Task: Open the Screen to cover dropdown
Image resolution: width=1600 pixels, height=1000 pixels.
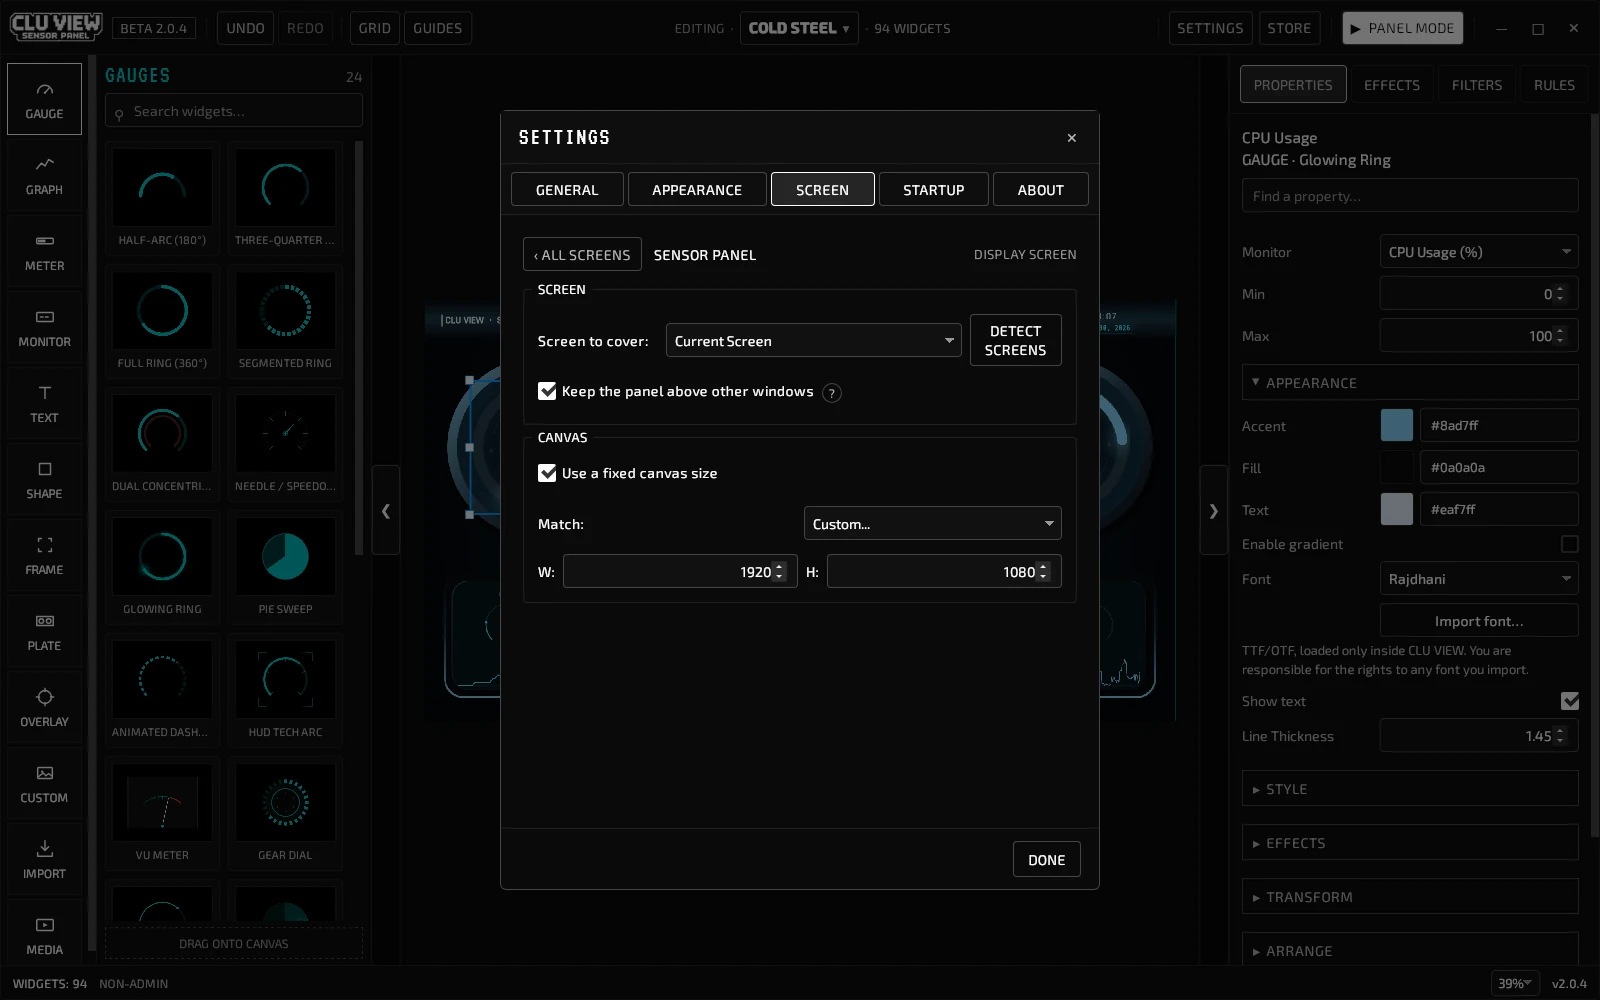Action: point(814,341)
